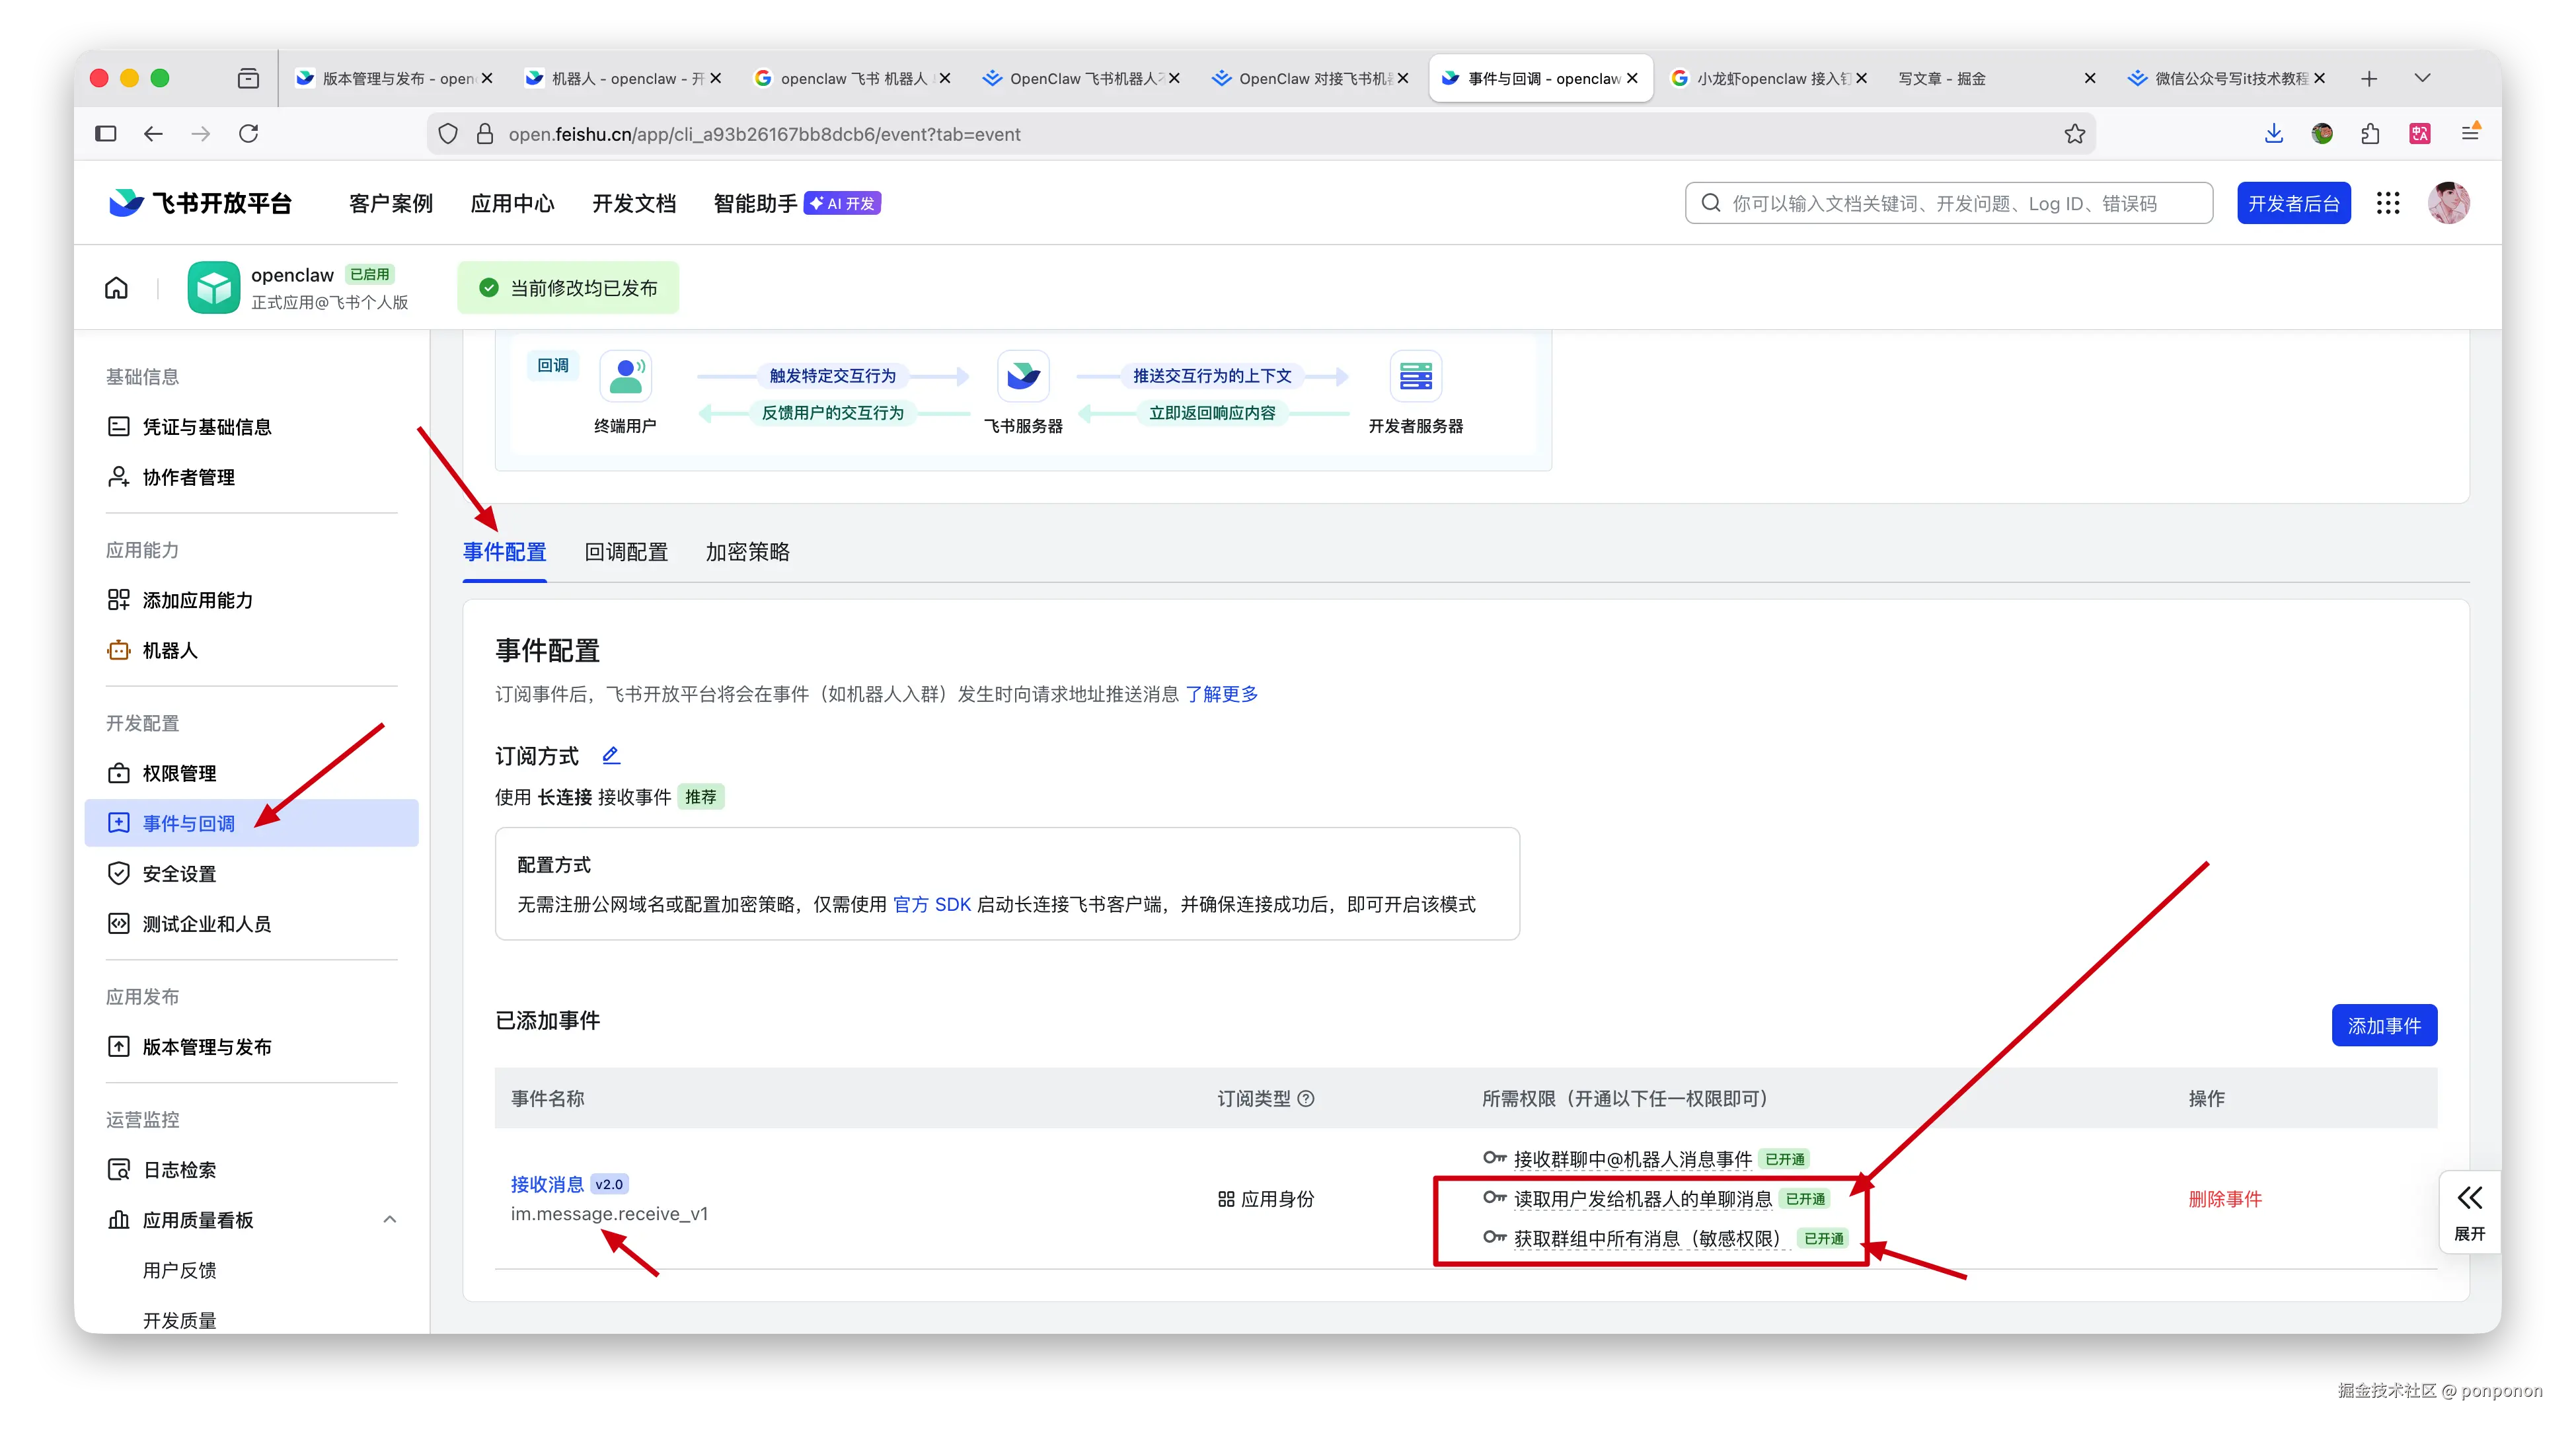Bookmark page with the star icon

click(2075, 134)
